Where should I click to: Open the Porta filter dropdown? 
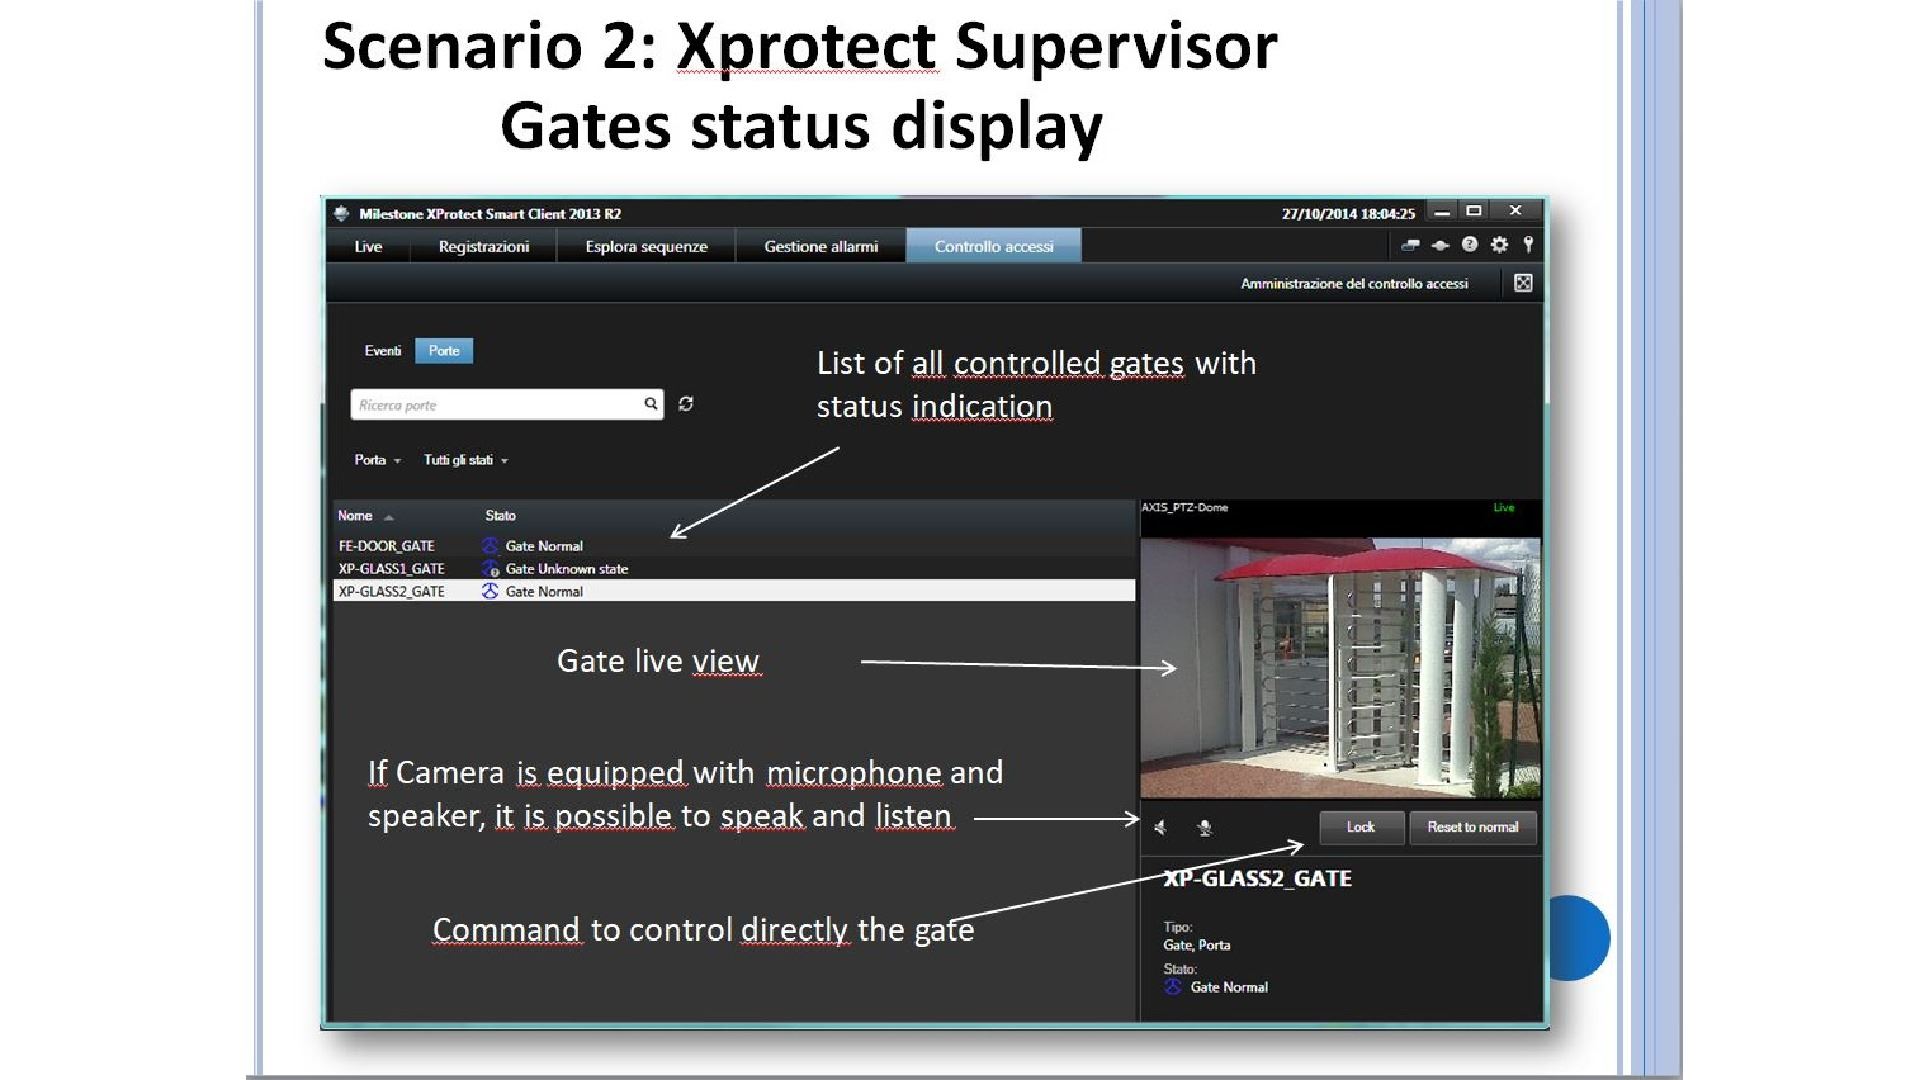tap(377, 460)
